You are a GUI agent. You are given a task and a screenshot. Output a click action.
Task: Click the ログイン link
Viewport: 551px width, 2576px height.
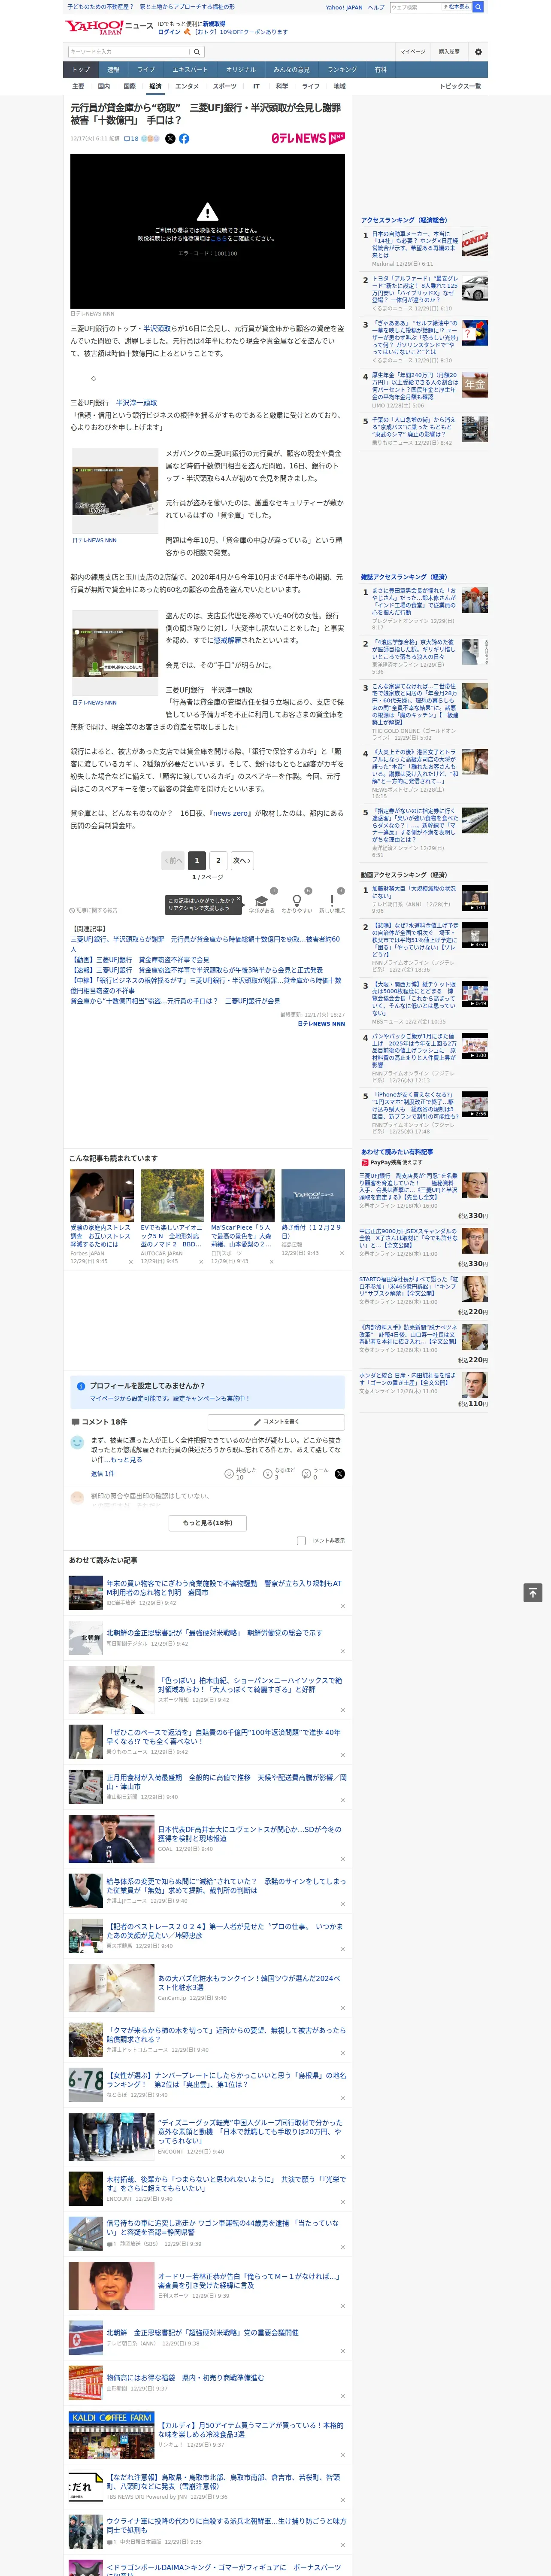(169, 32)
